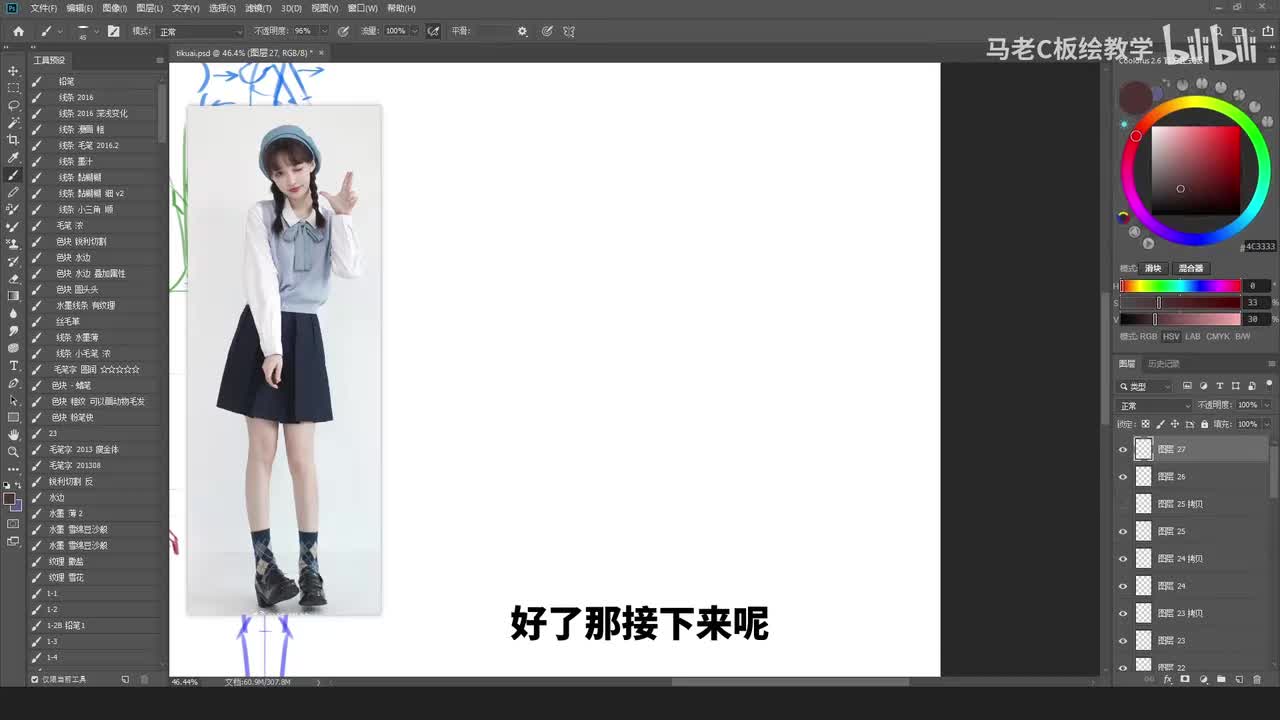Lock transparent pixels icon

pyautogui.click(x=1145, y=424)
